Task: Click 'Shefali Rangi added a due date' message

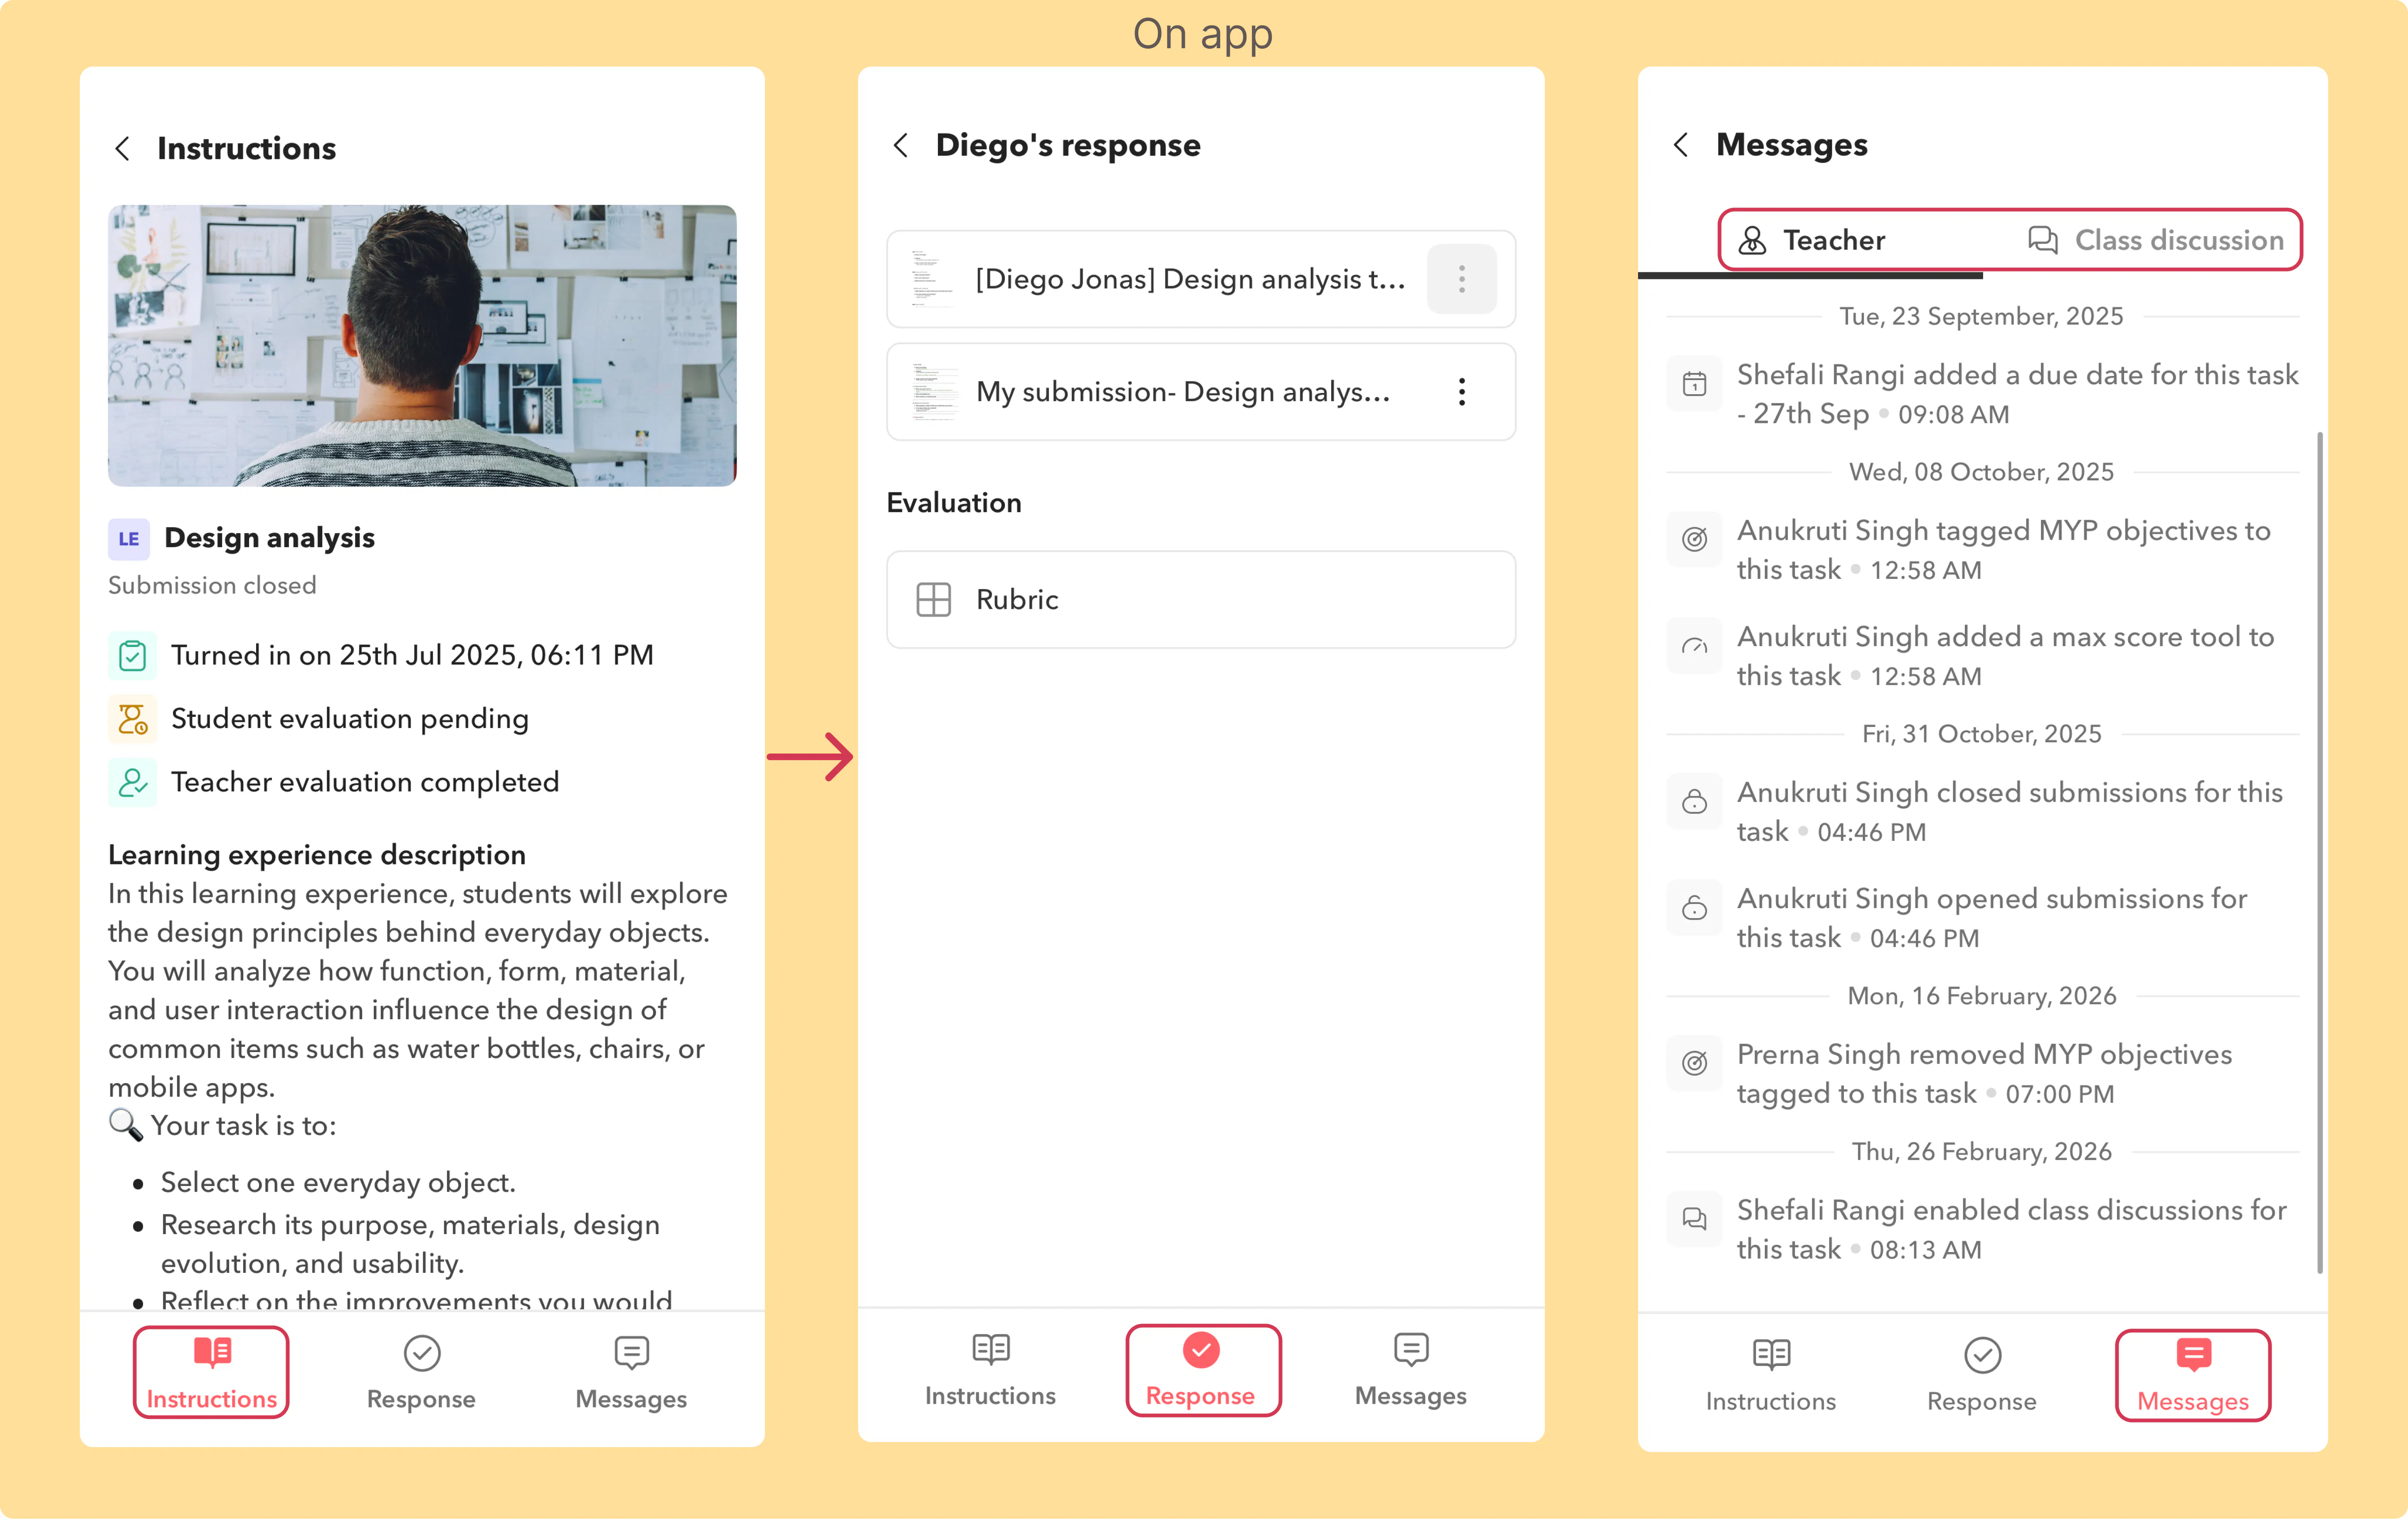Action: coord(2017,394)
